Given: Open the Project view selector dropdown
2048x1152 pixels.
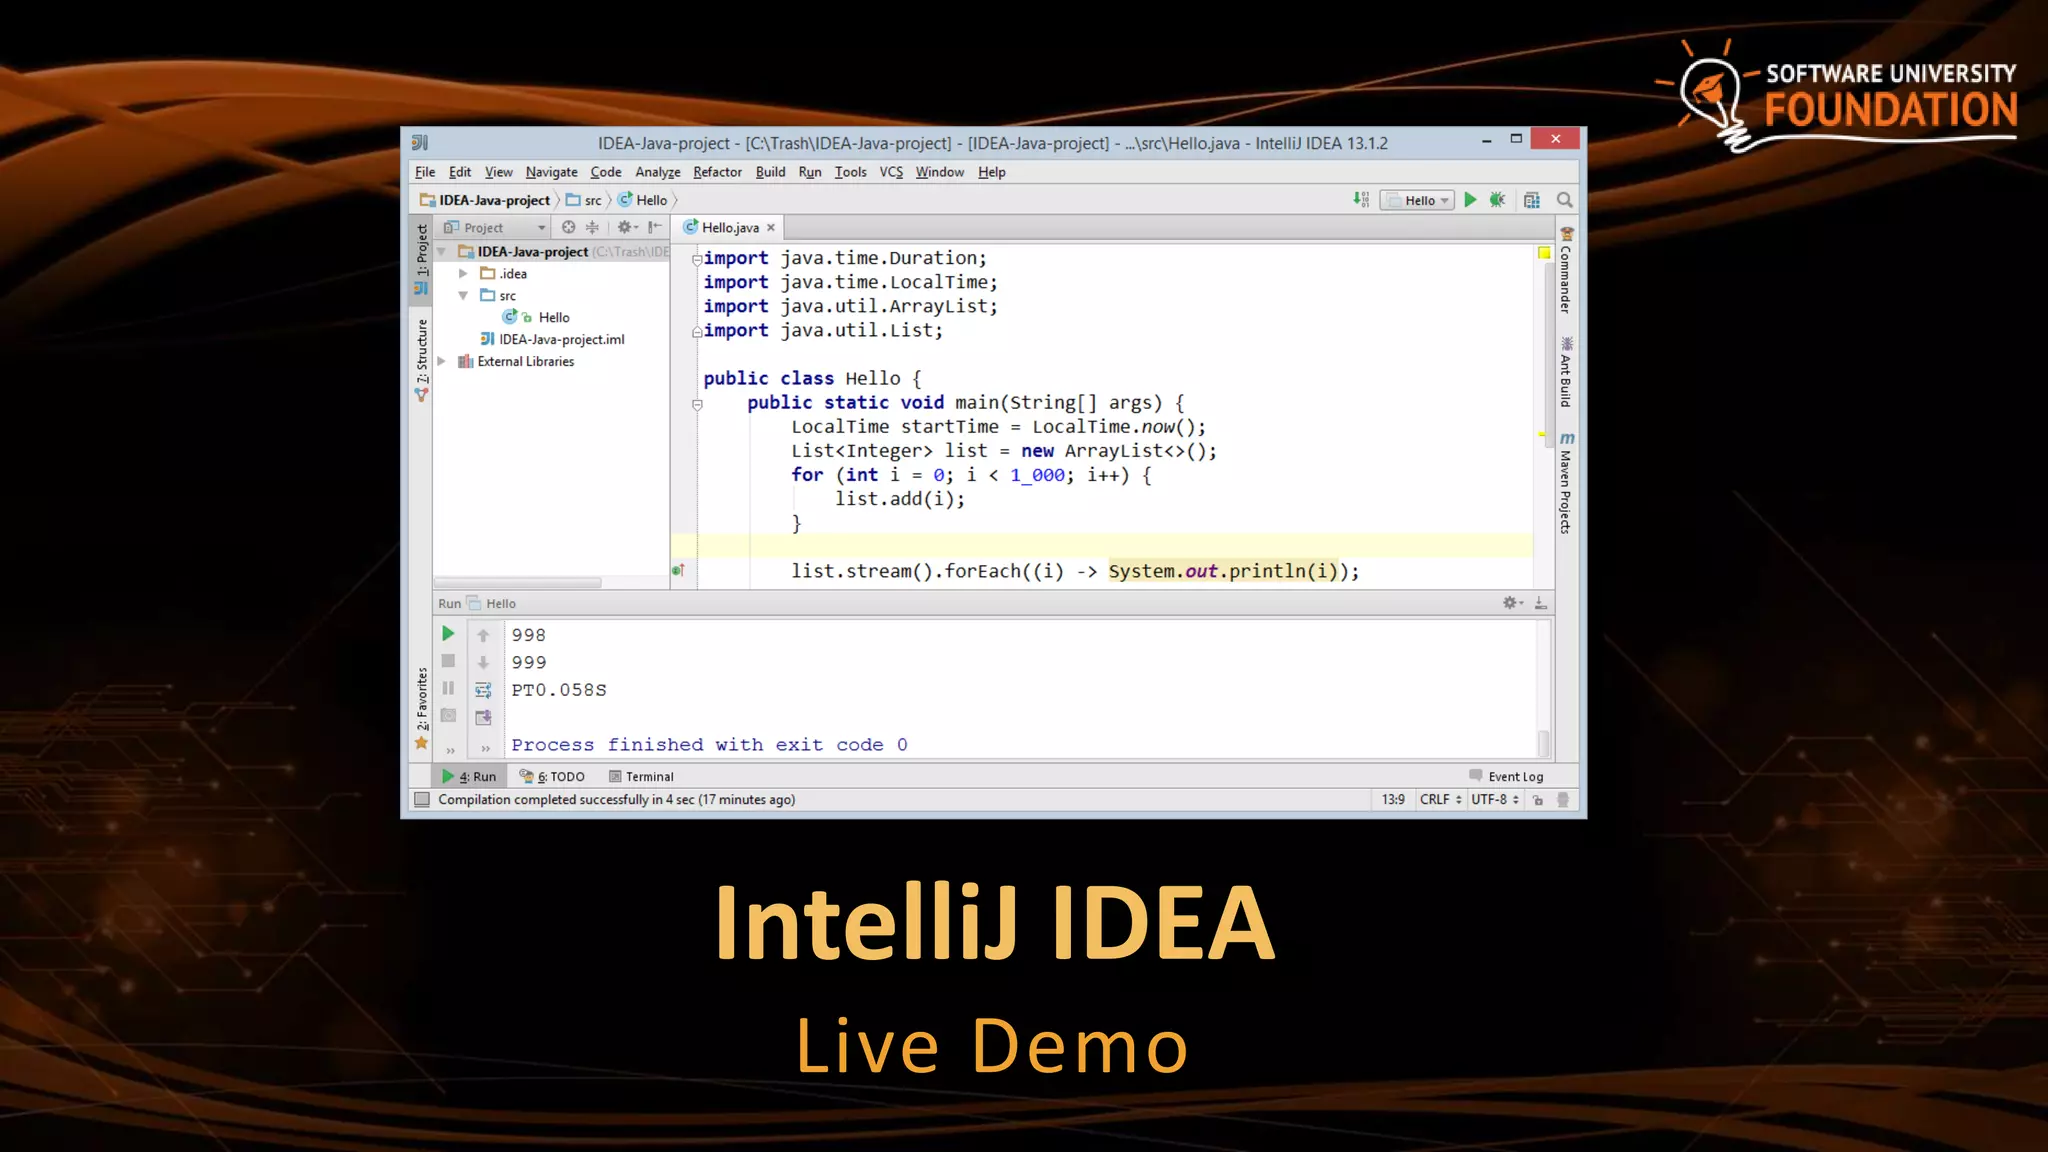Looking at the screenshot, I should pyautogui.click(x=495, y=227).
